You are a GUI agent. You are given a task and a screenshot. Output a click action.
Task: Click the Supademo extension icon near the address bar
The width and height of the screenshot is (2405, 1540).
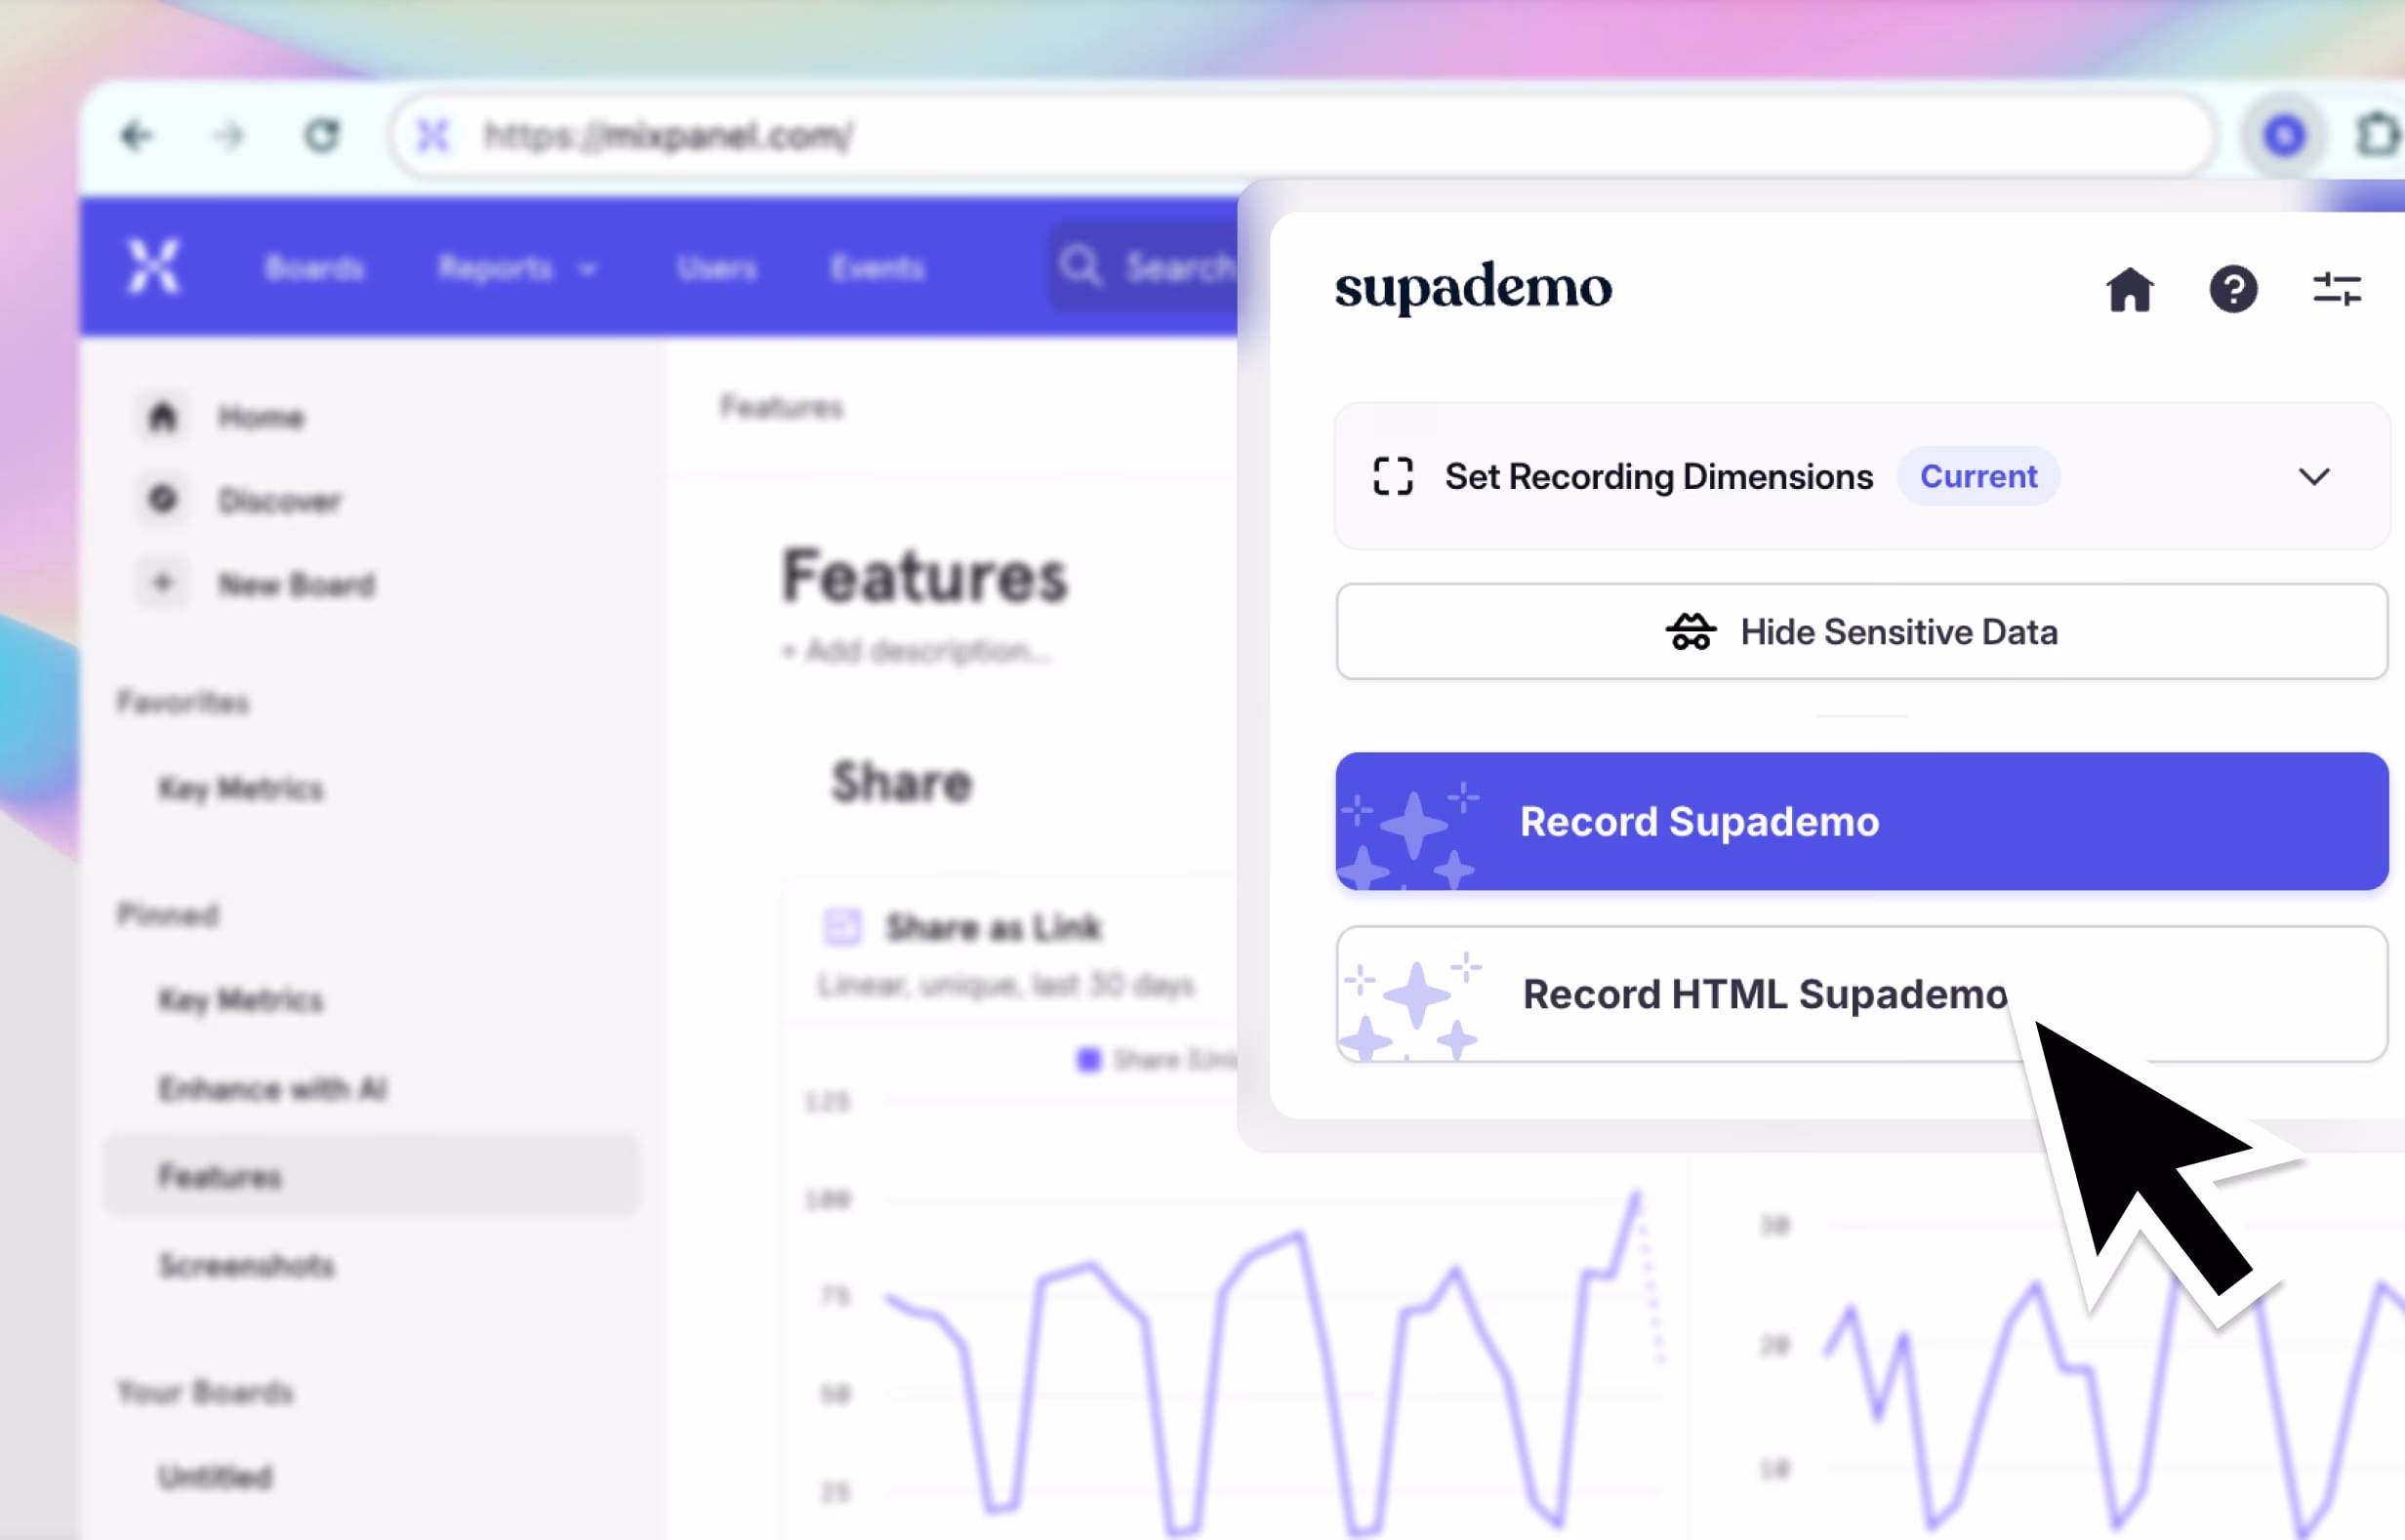(2283, 136)
